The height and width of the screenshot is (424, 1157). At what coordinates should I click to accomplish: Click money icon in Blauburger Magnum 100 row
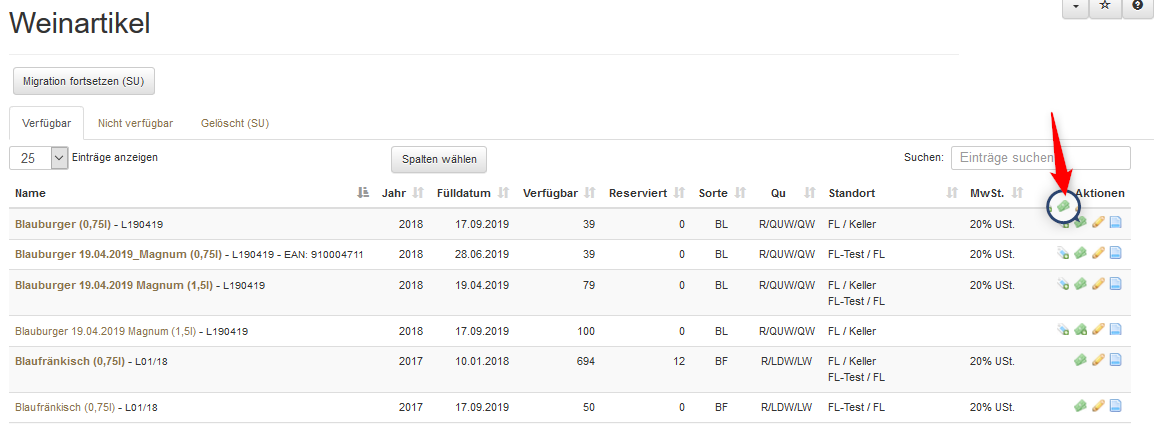pos(1080,330)
